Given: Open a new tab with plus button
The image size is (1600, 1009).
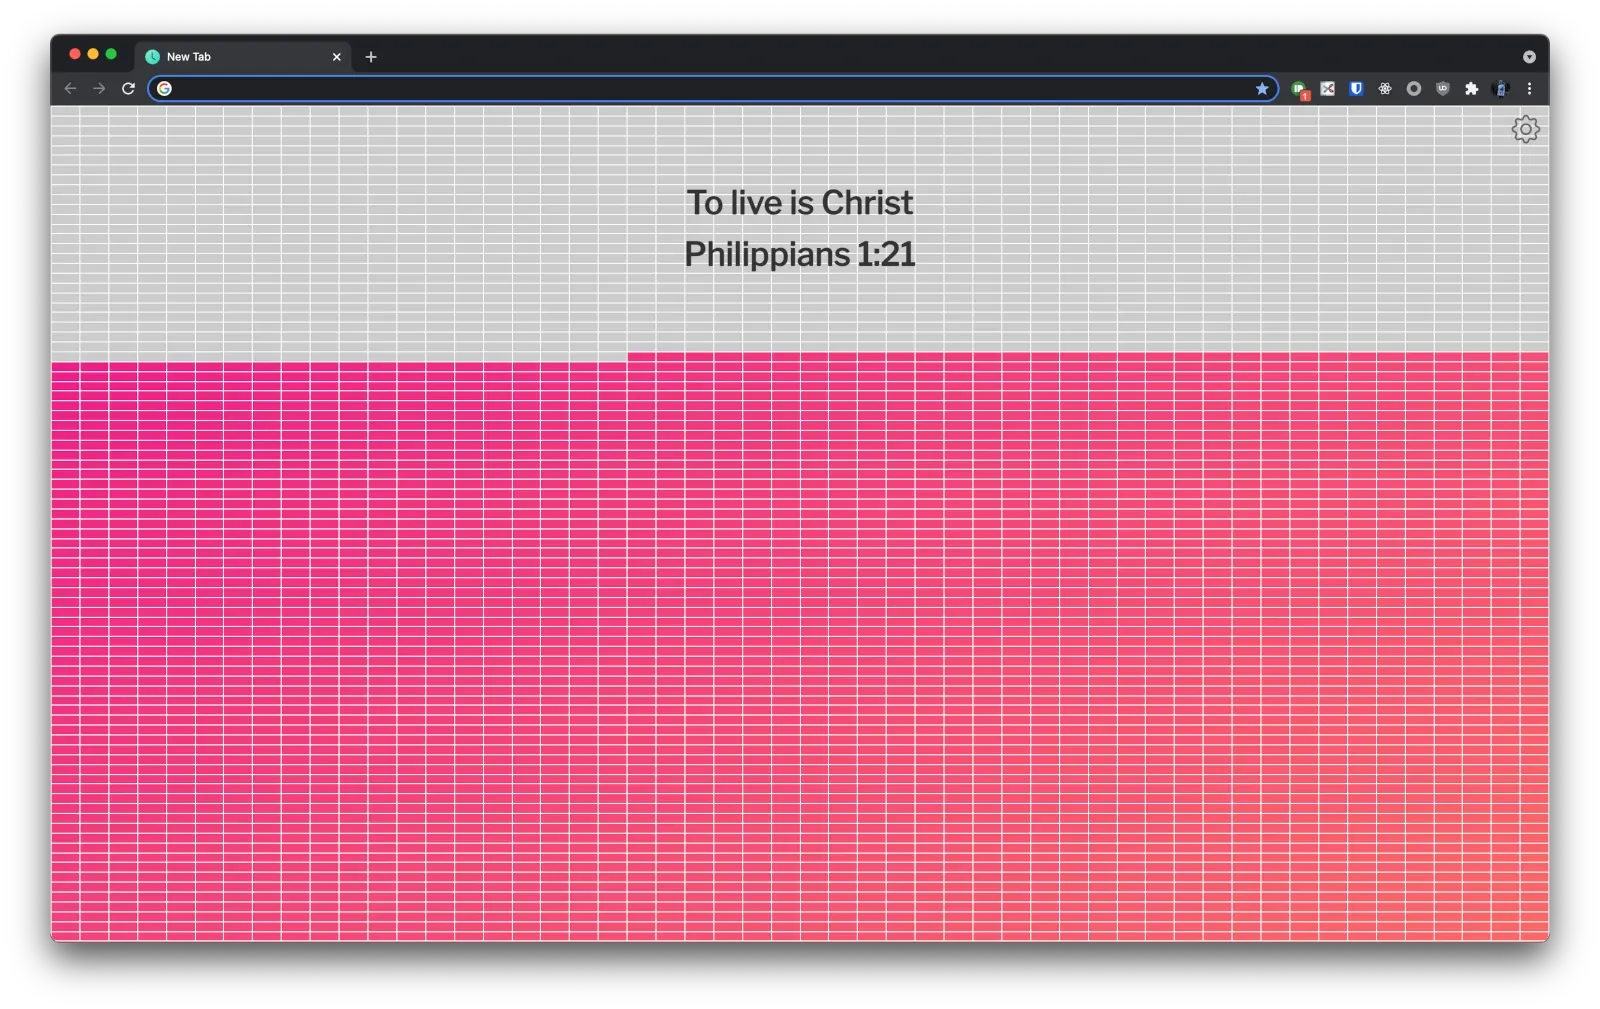Looking at the screenshot, I should pos(371,57).
